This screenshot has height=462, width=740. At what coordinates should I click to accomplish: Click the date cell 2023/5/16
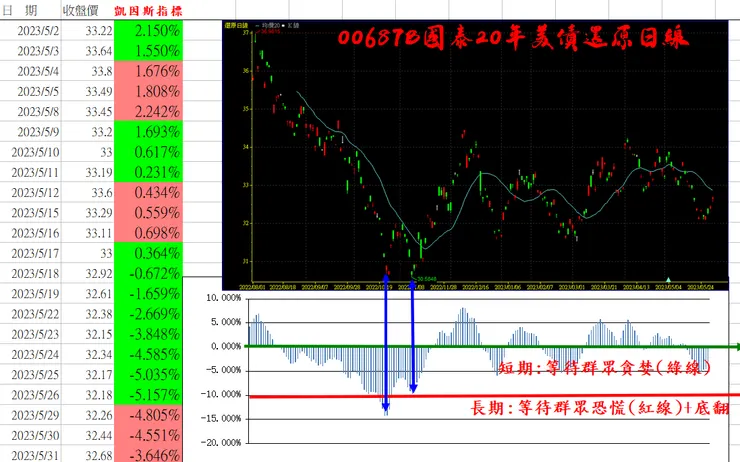(30, 234)
